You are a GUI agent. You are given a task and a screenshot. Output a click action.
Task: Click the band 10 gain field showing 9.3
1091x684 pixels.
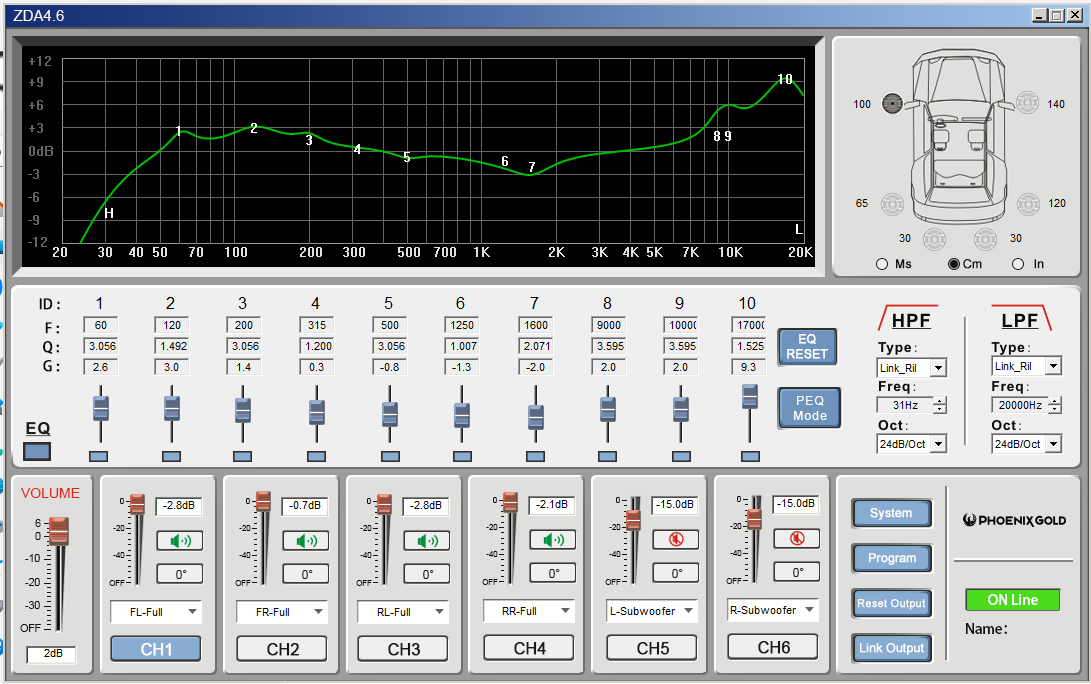[748, 367]
